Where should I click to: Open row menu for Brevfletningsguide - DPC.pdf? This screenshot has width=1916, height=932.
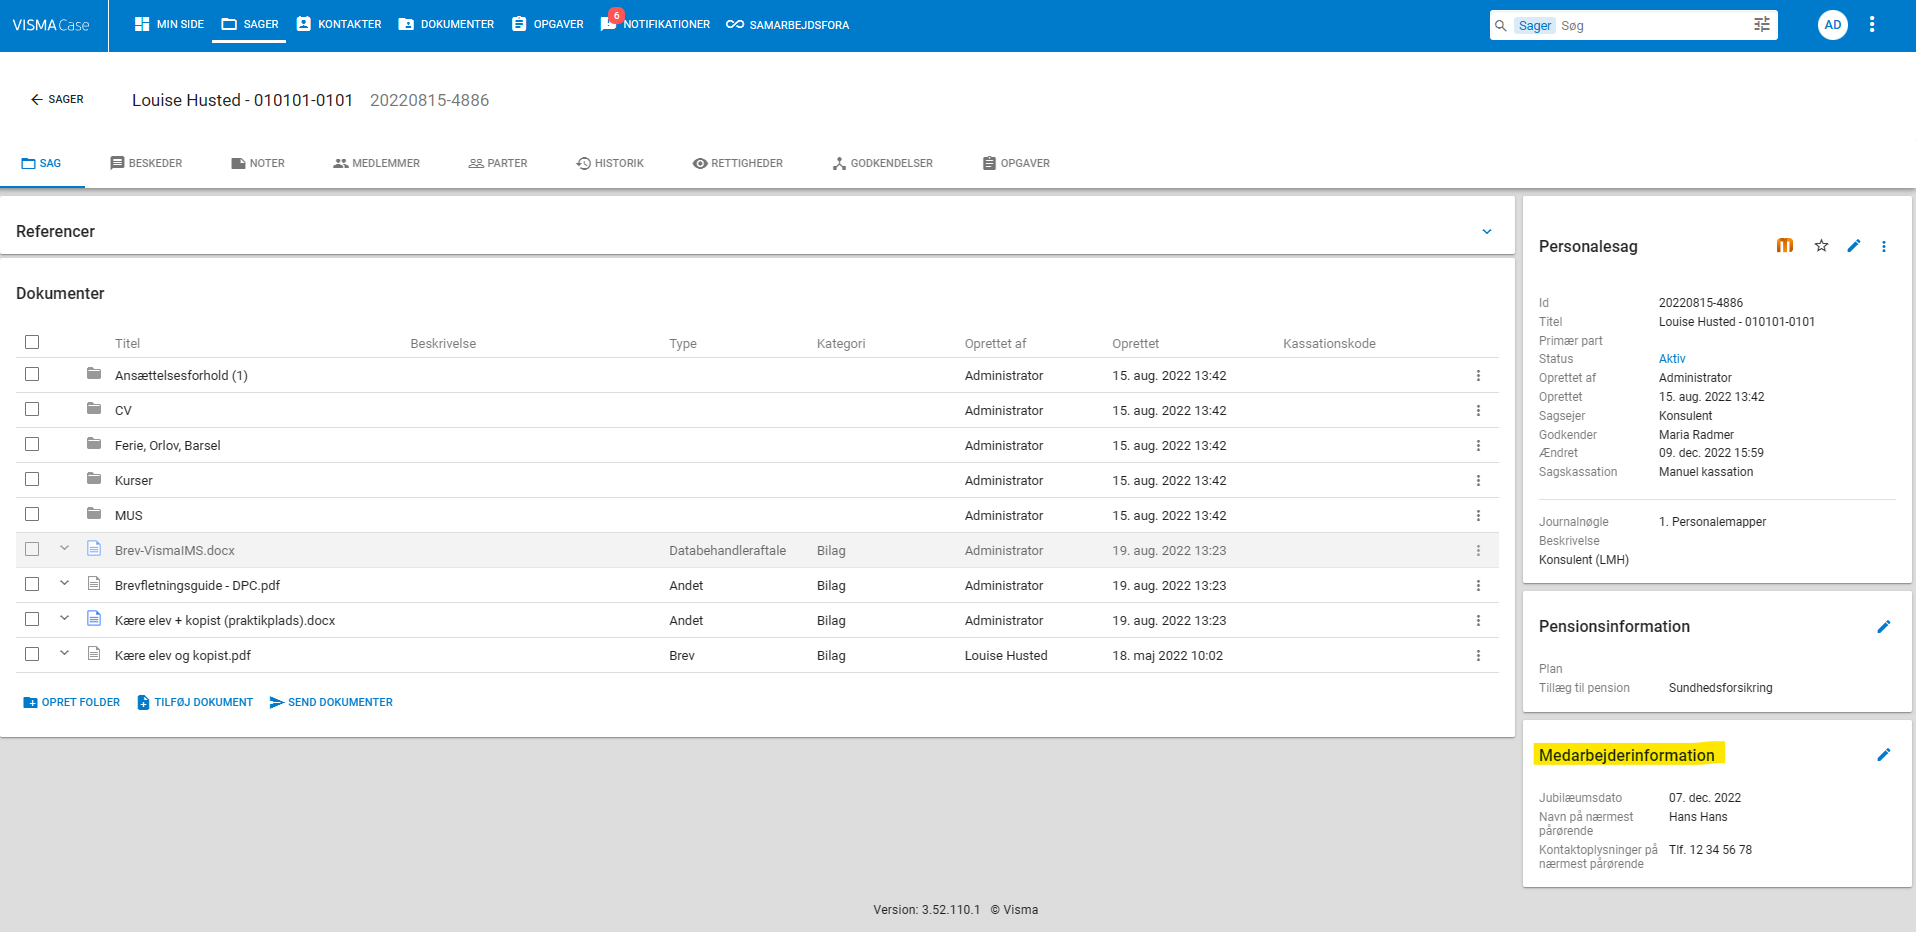point(1478,586)
